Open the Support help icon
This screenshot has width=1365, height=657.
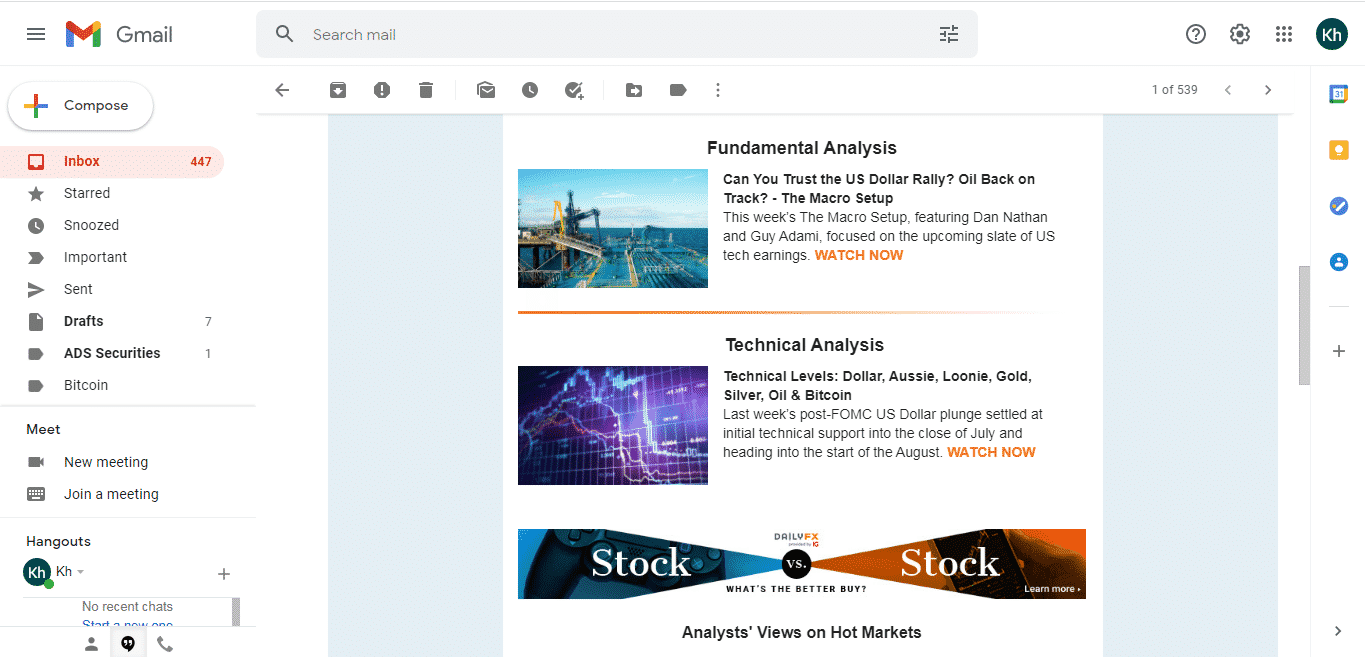pos(1196,34)
